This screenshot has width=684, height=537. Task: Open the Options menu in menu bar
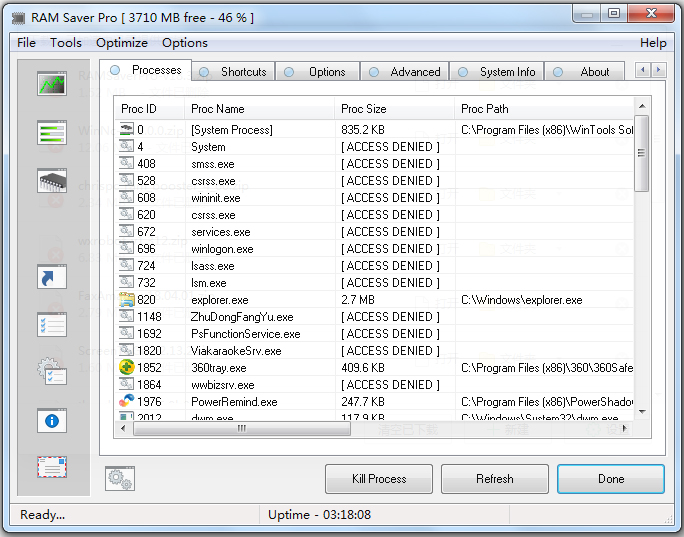coord(185,43)
